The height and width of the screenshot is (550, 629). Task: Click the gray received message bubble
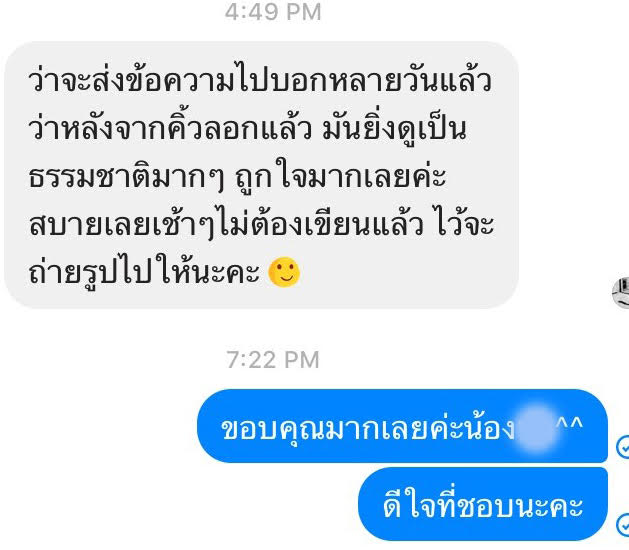click(x=261, y=175)
